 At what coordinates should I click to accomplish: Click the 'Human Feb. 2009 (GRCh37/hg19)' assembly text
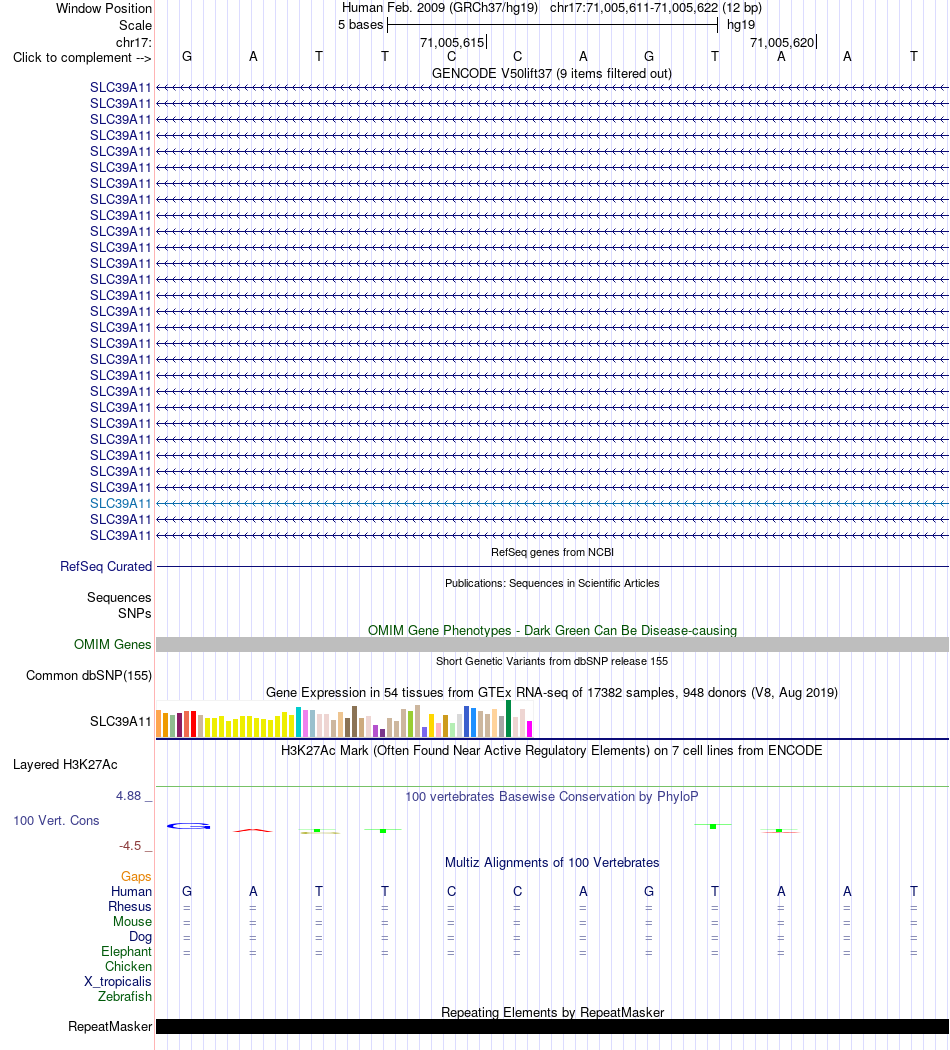(440, 8)
